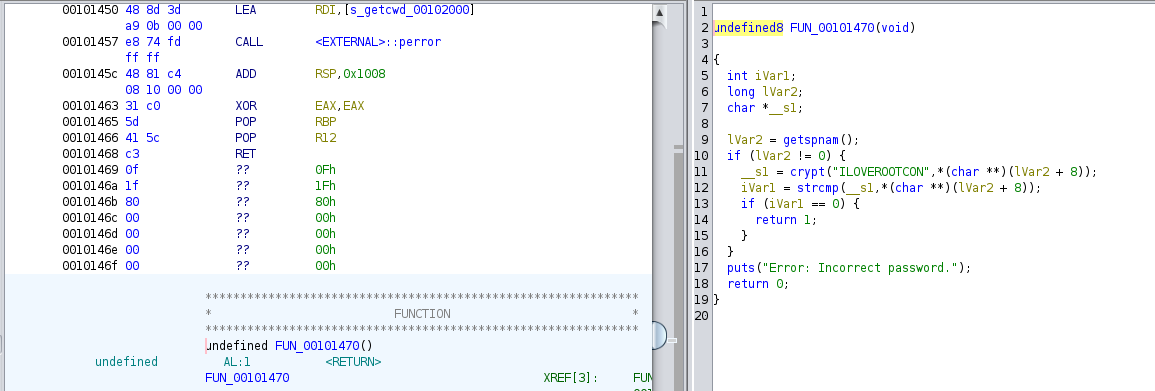Viewport: 1155px width, 391px height.
Task: Click FUN_00101470 name in decompiler signature
Action: click(832, 28)
